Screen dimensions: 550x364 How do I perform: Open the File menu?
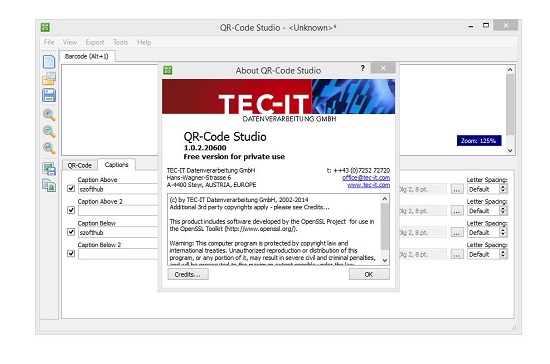[49, 42]
